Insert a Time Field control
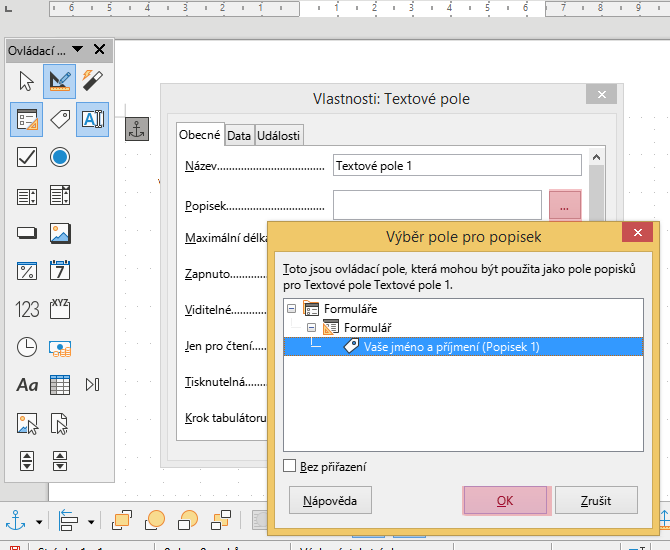The width and height of the screenshot is (670, 550). click(x=26, y=347)
